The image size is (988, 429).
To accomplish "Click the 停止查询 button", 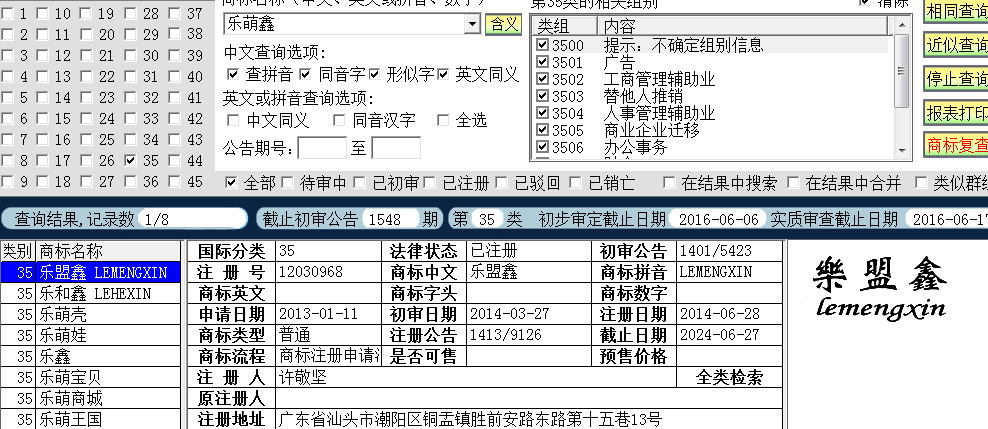I will (956, 79).
